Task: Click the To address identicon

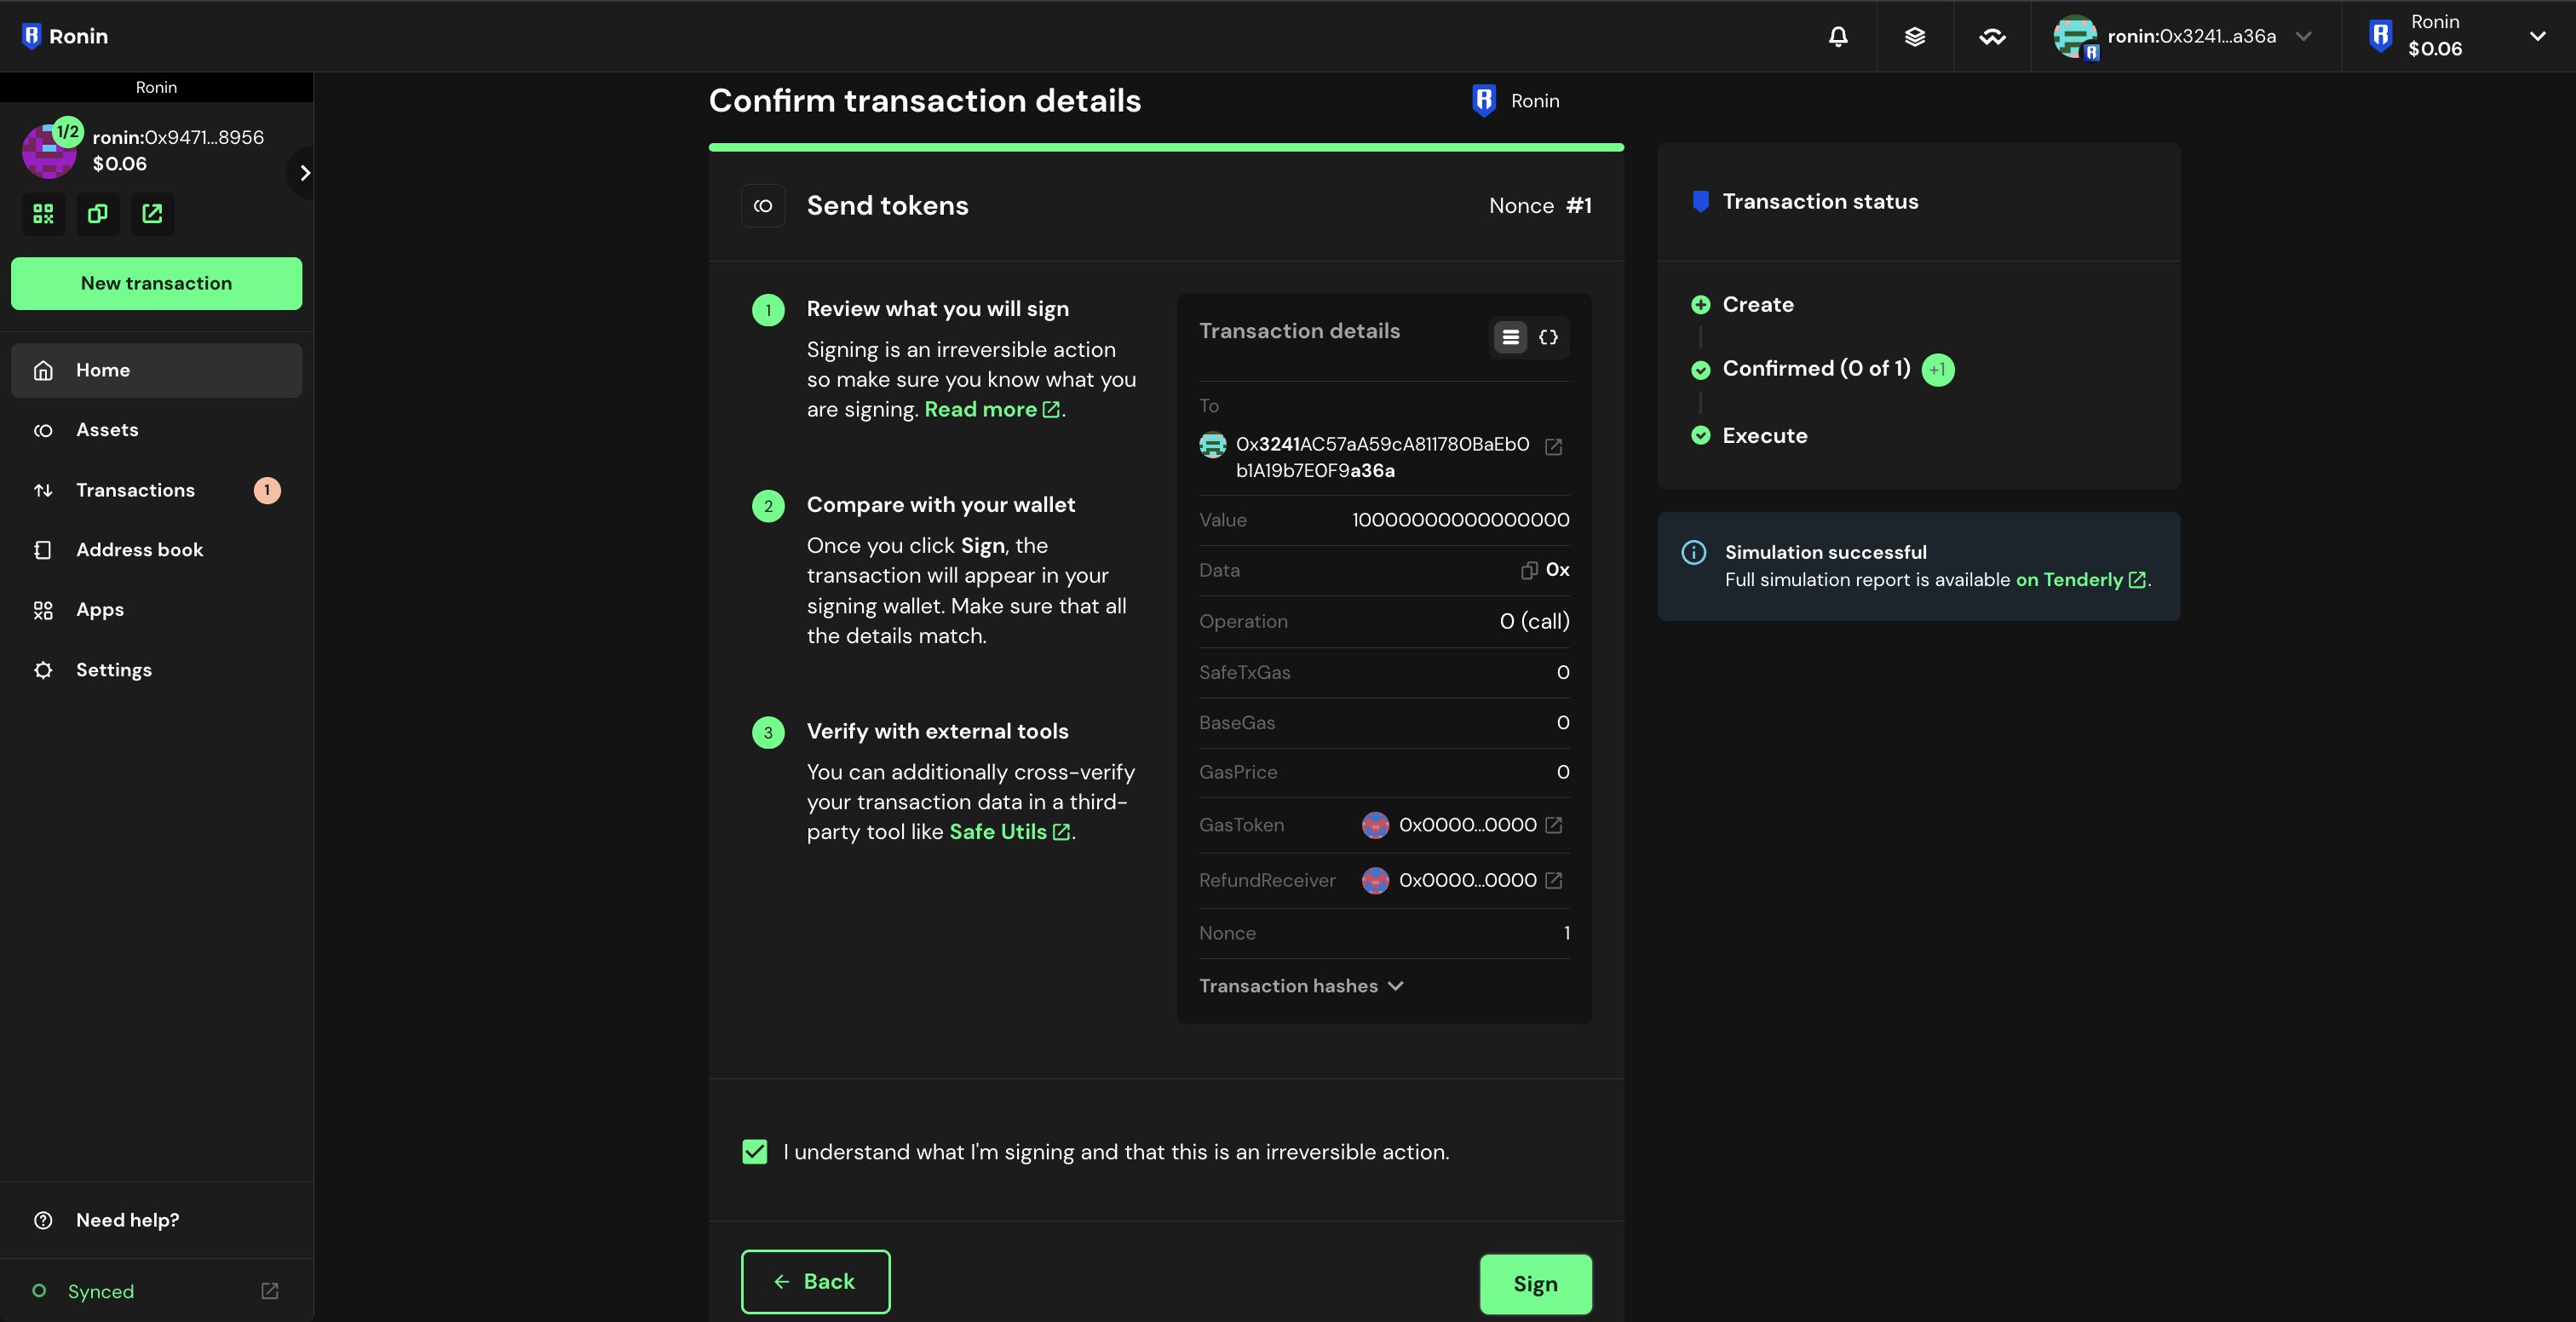Action: [x=1212, y=445]
